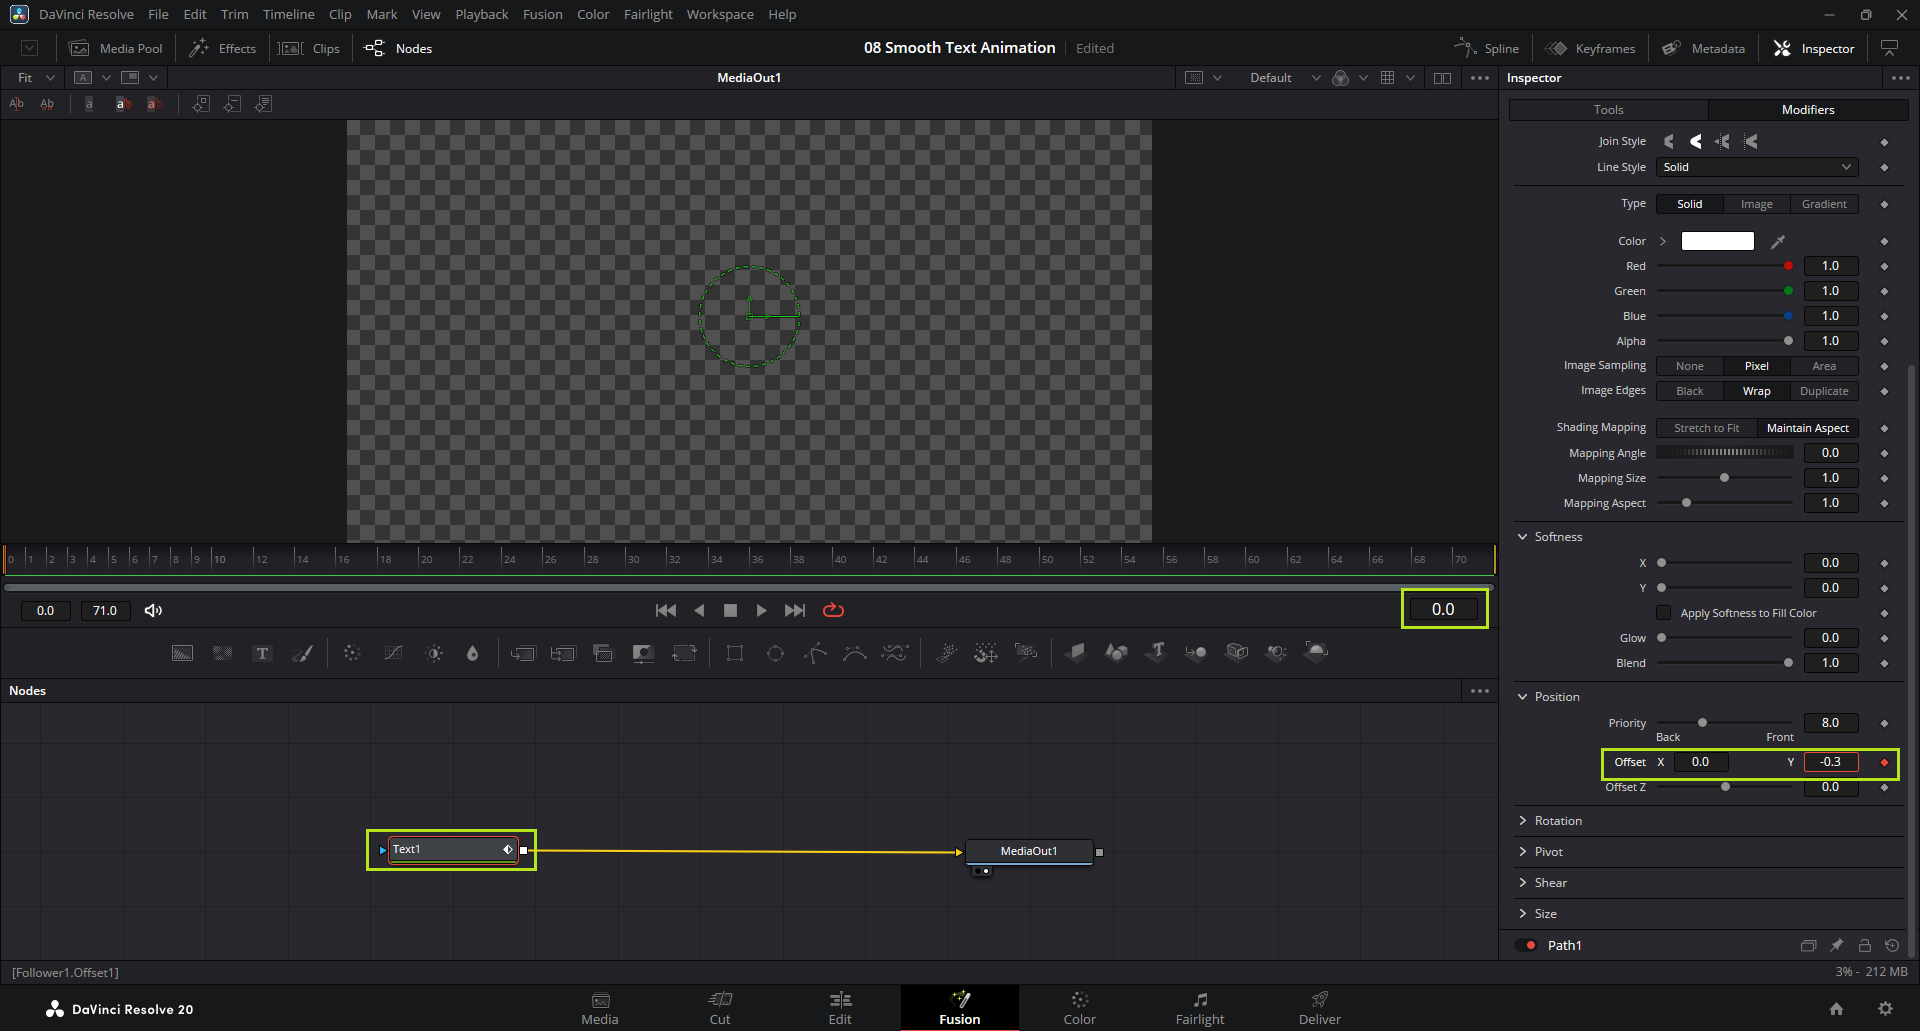
Task: Click the Color eyedropper picker icon
Action: (1777, 242)
